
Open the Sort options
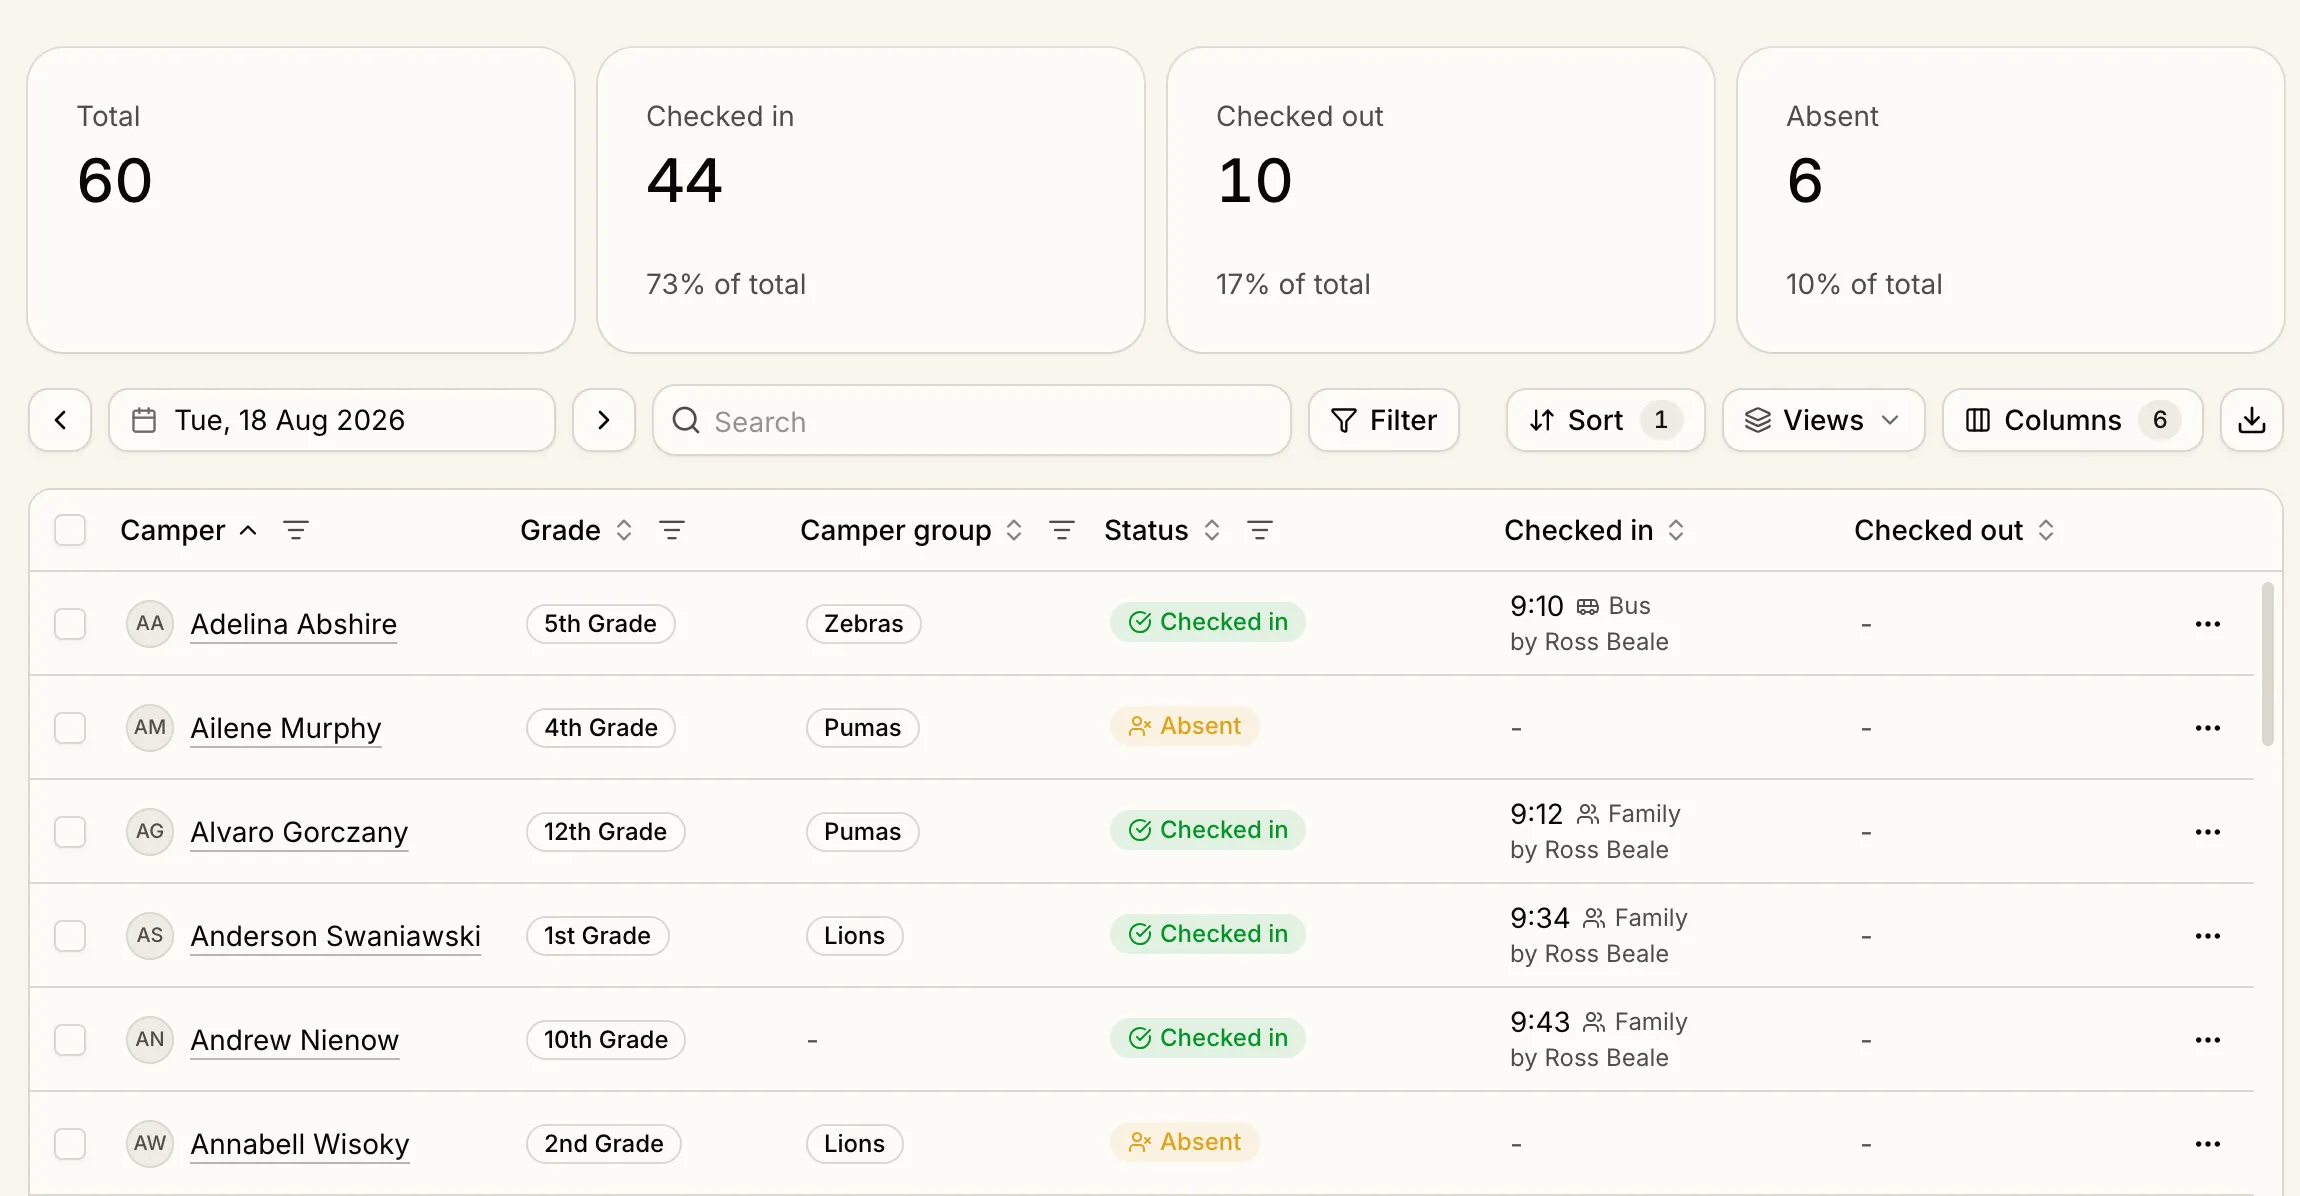(1605, 420)
